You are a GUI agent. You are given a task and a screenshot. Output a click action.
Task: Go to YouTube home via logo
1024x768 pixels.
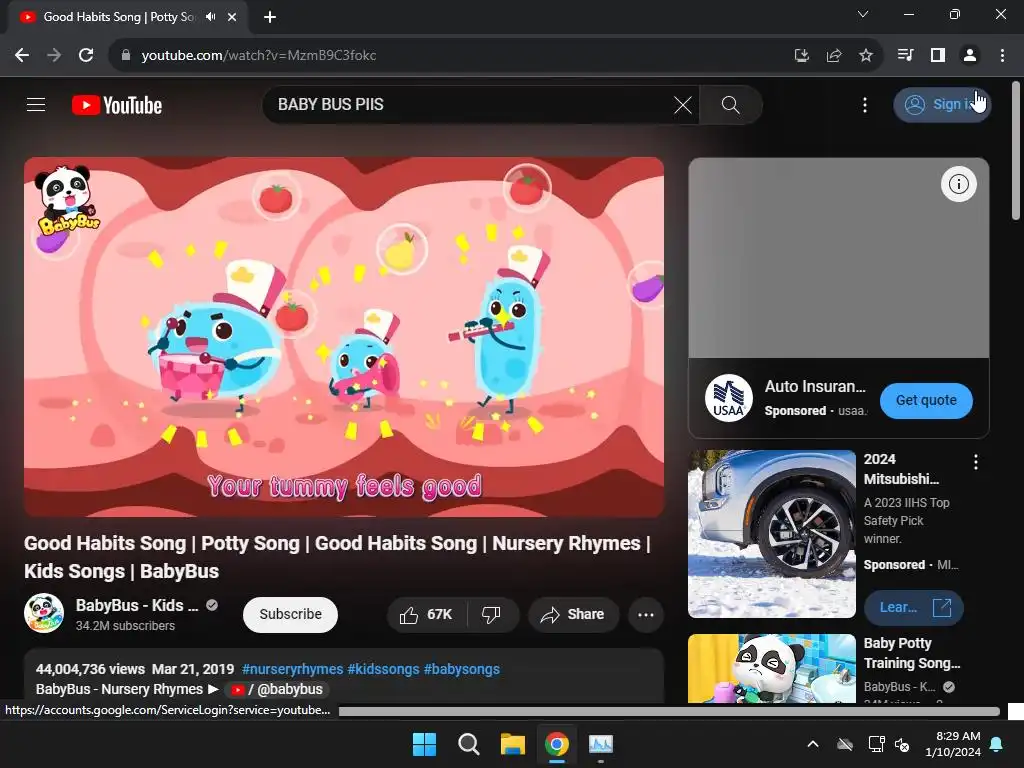(x=117, y=105)
